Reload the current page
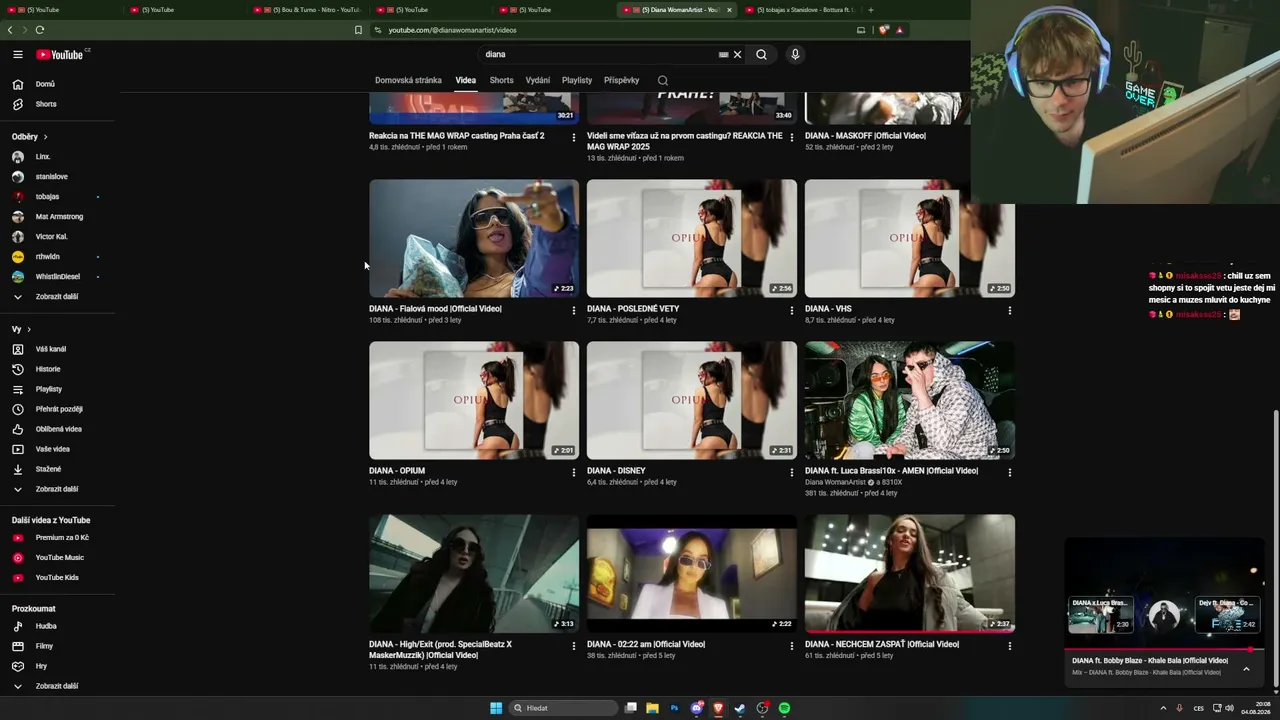This screenshot has height=720, width=1280. pyautogui.click(x=40, y=30)
